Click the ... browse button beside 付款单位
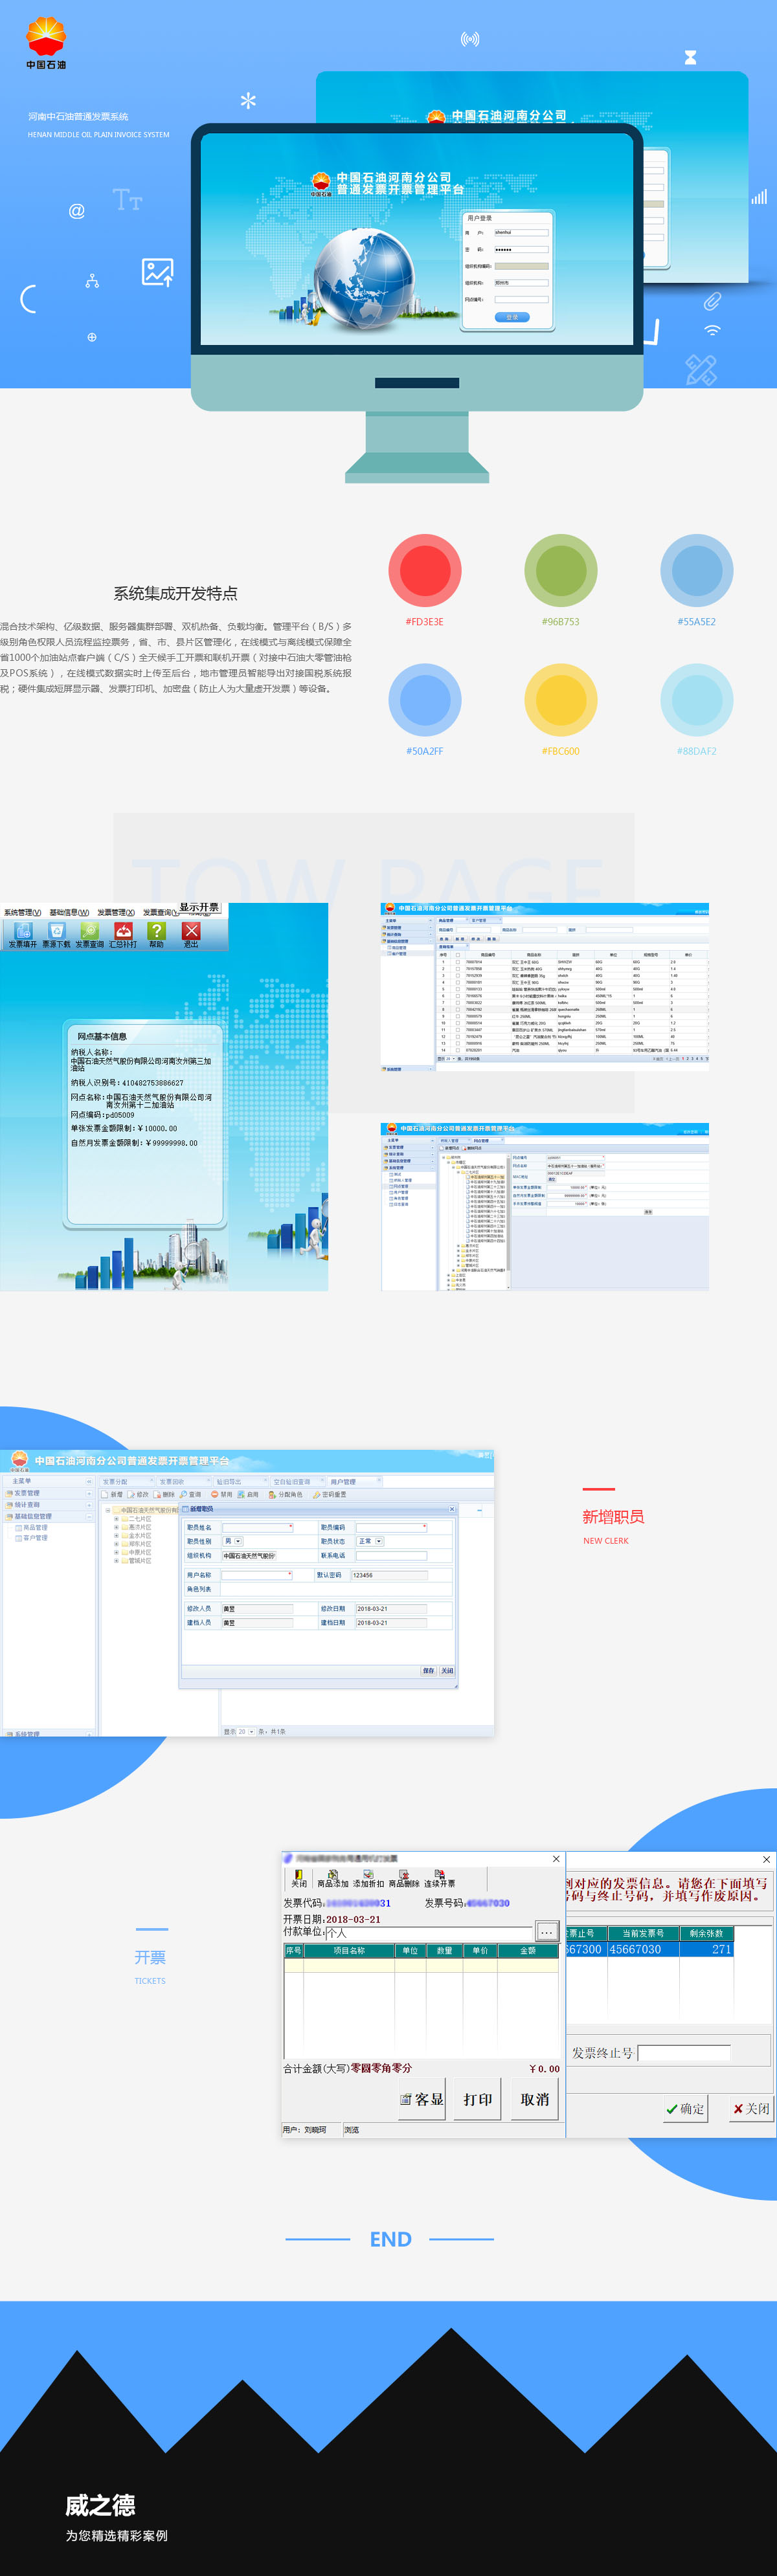 click(x=546, y=1931)
